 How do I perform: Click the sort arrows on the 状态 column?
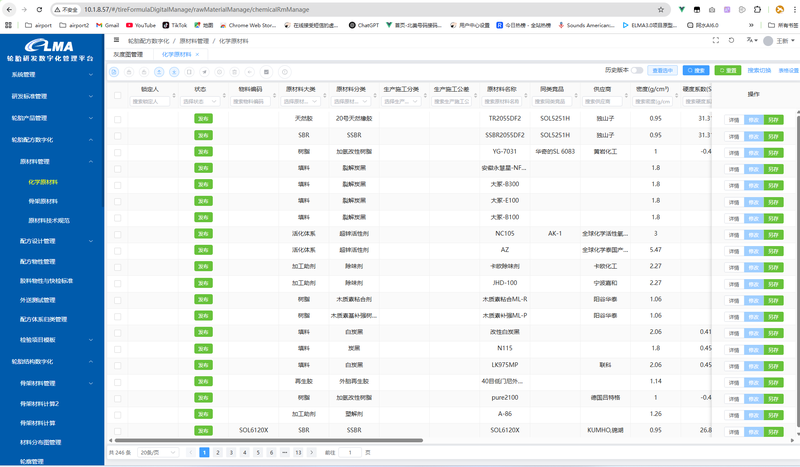pyautogui.click(x=224, y=95)
